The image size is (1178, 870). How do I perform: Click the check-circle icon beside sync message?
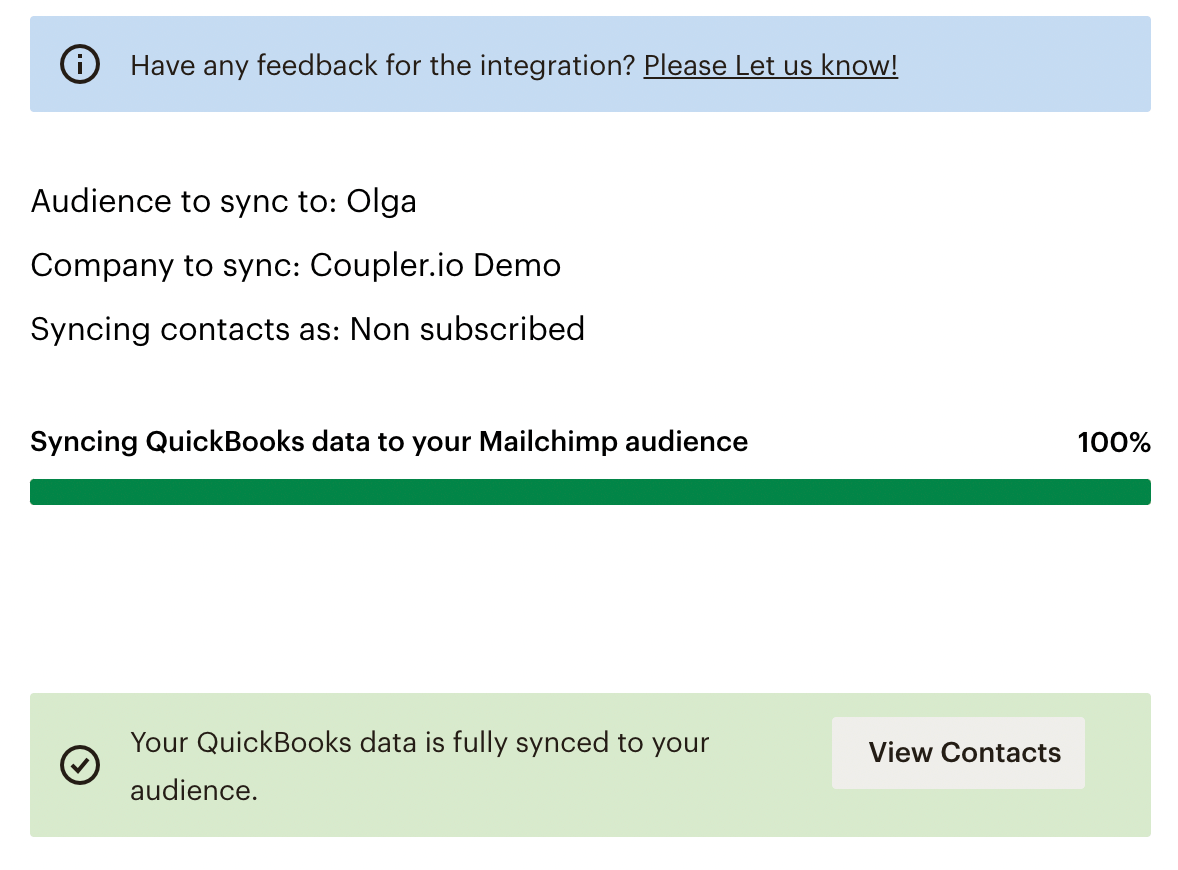point(80,765)
